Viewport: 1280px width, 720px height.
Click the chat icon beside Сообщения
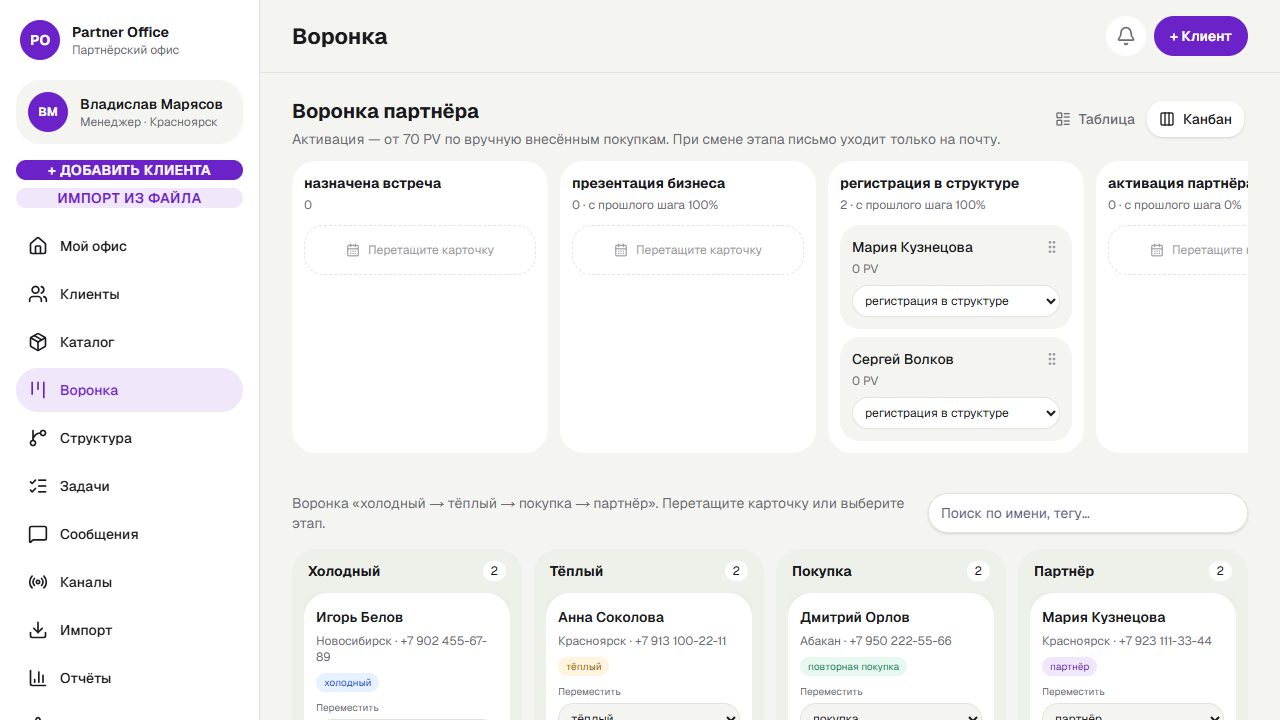click(38, 534)
